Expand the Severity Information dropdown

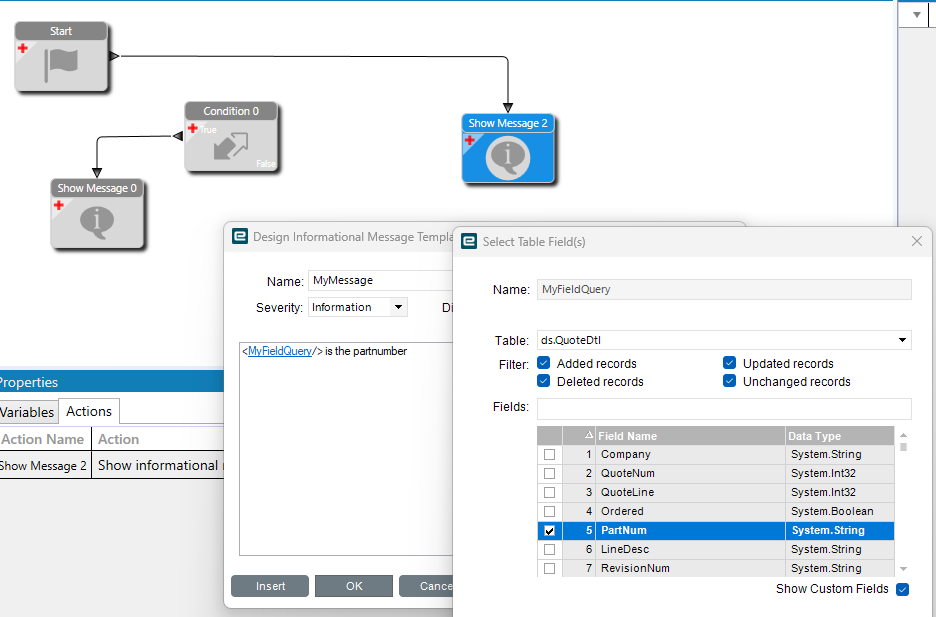click(x=398, y=307)
